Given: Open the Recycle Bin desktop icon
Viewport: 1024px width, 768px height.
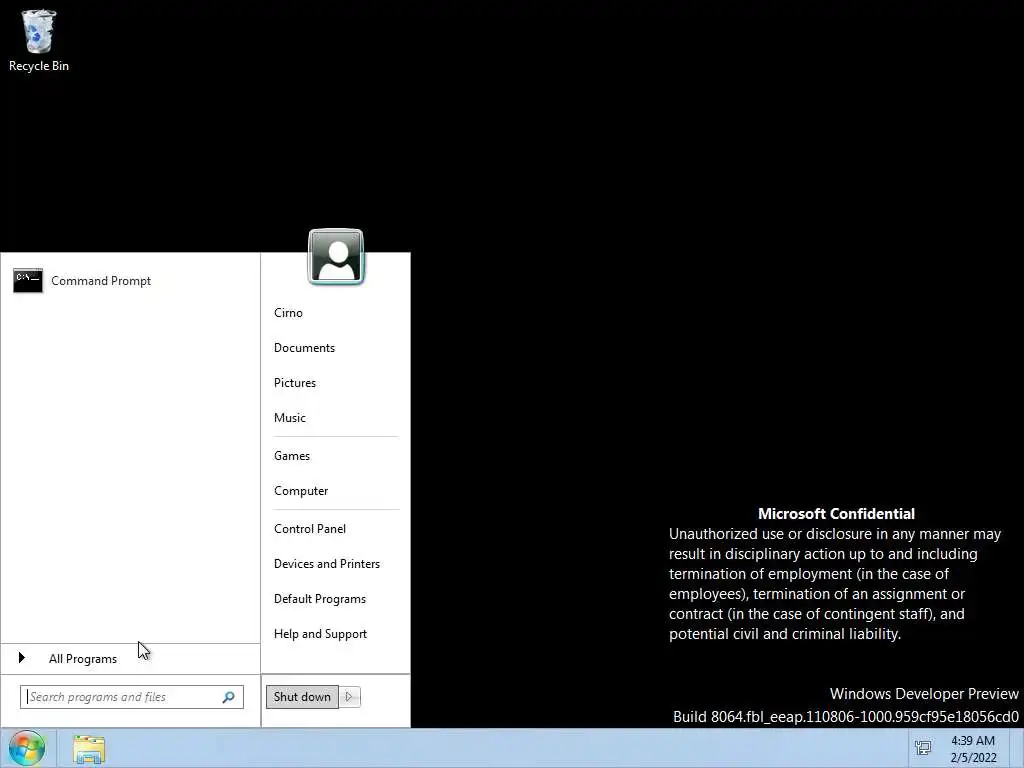Looking at the screenshot, I should click(x=39, y=40).
